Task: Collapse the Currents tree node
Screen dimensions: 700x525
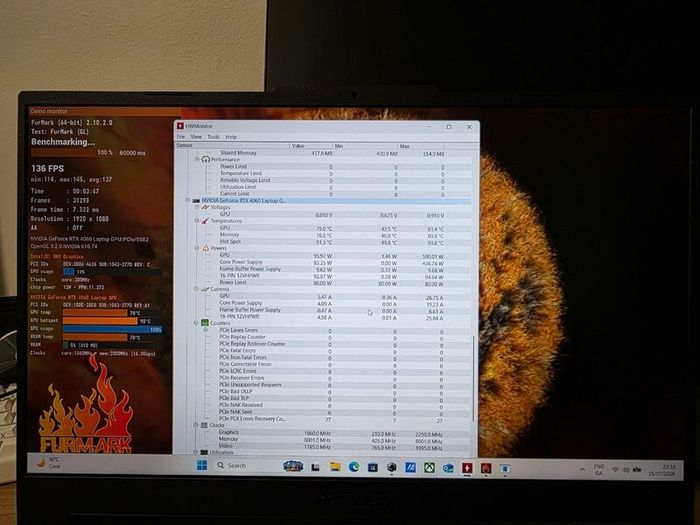Action: click(x=196, y=289)
